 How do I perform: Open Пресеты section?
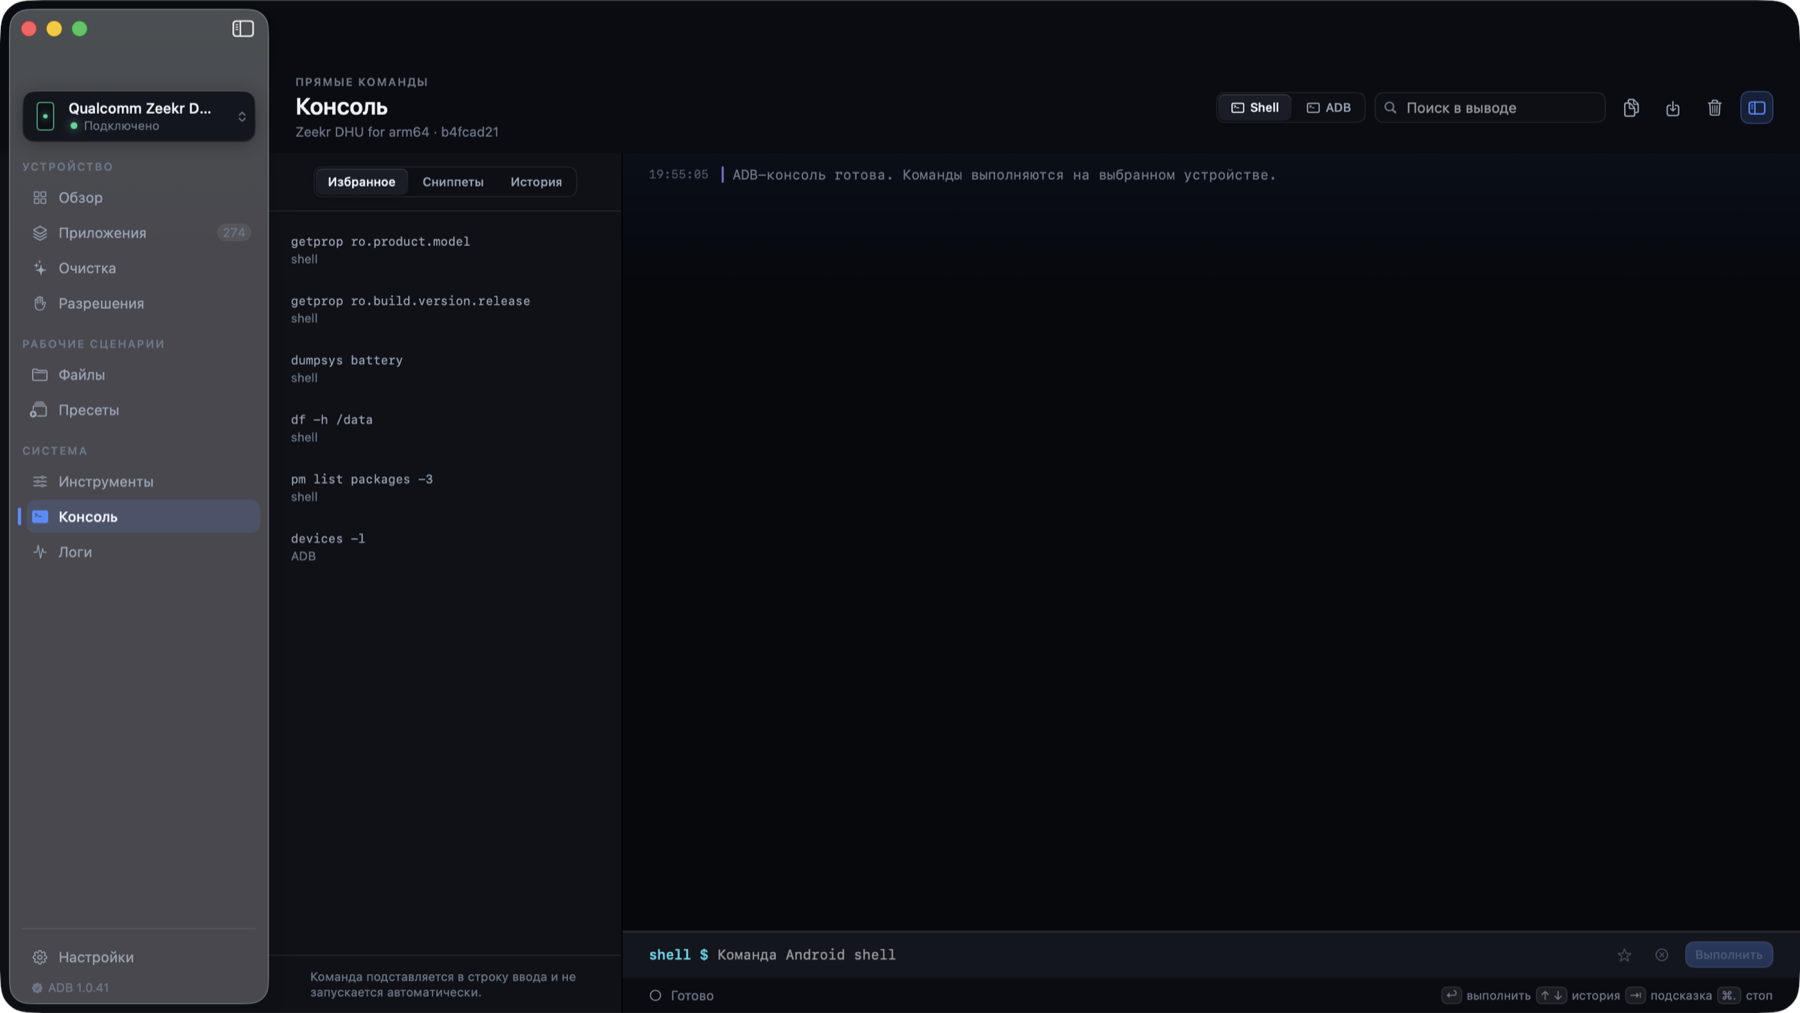[139, 410]
